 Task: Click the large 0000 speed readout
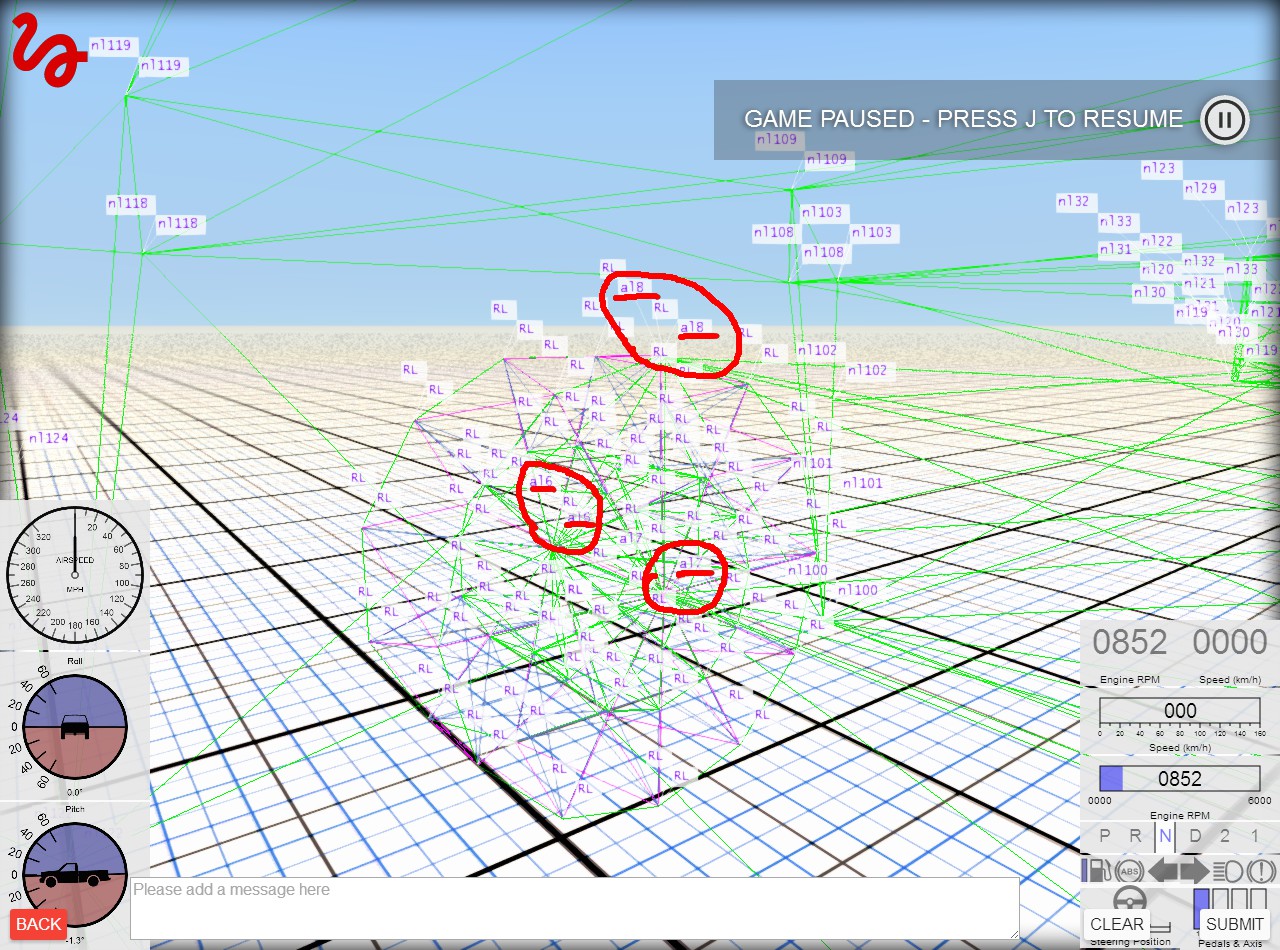(x=1230, y=643)
